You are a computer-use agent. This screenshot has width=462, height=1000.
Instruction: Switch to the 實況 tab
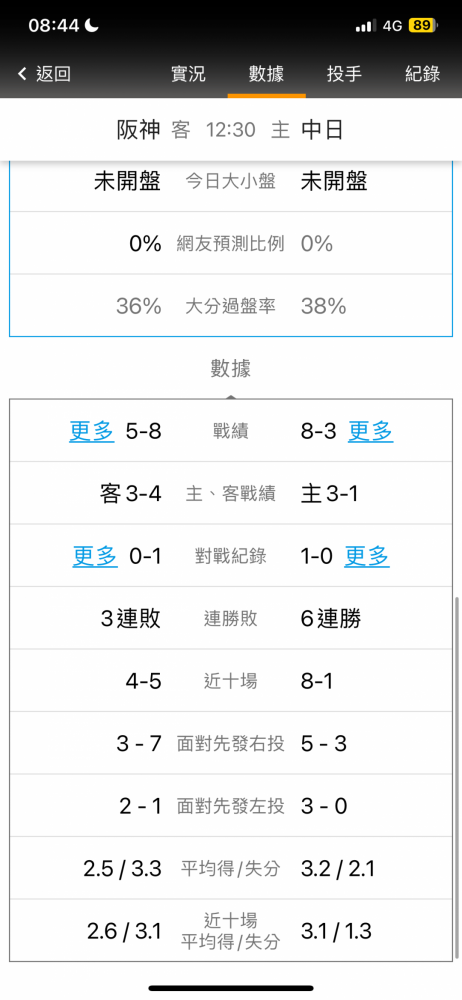coord(188,74)
